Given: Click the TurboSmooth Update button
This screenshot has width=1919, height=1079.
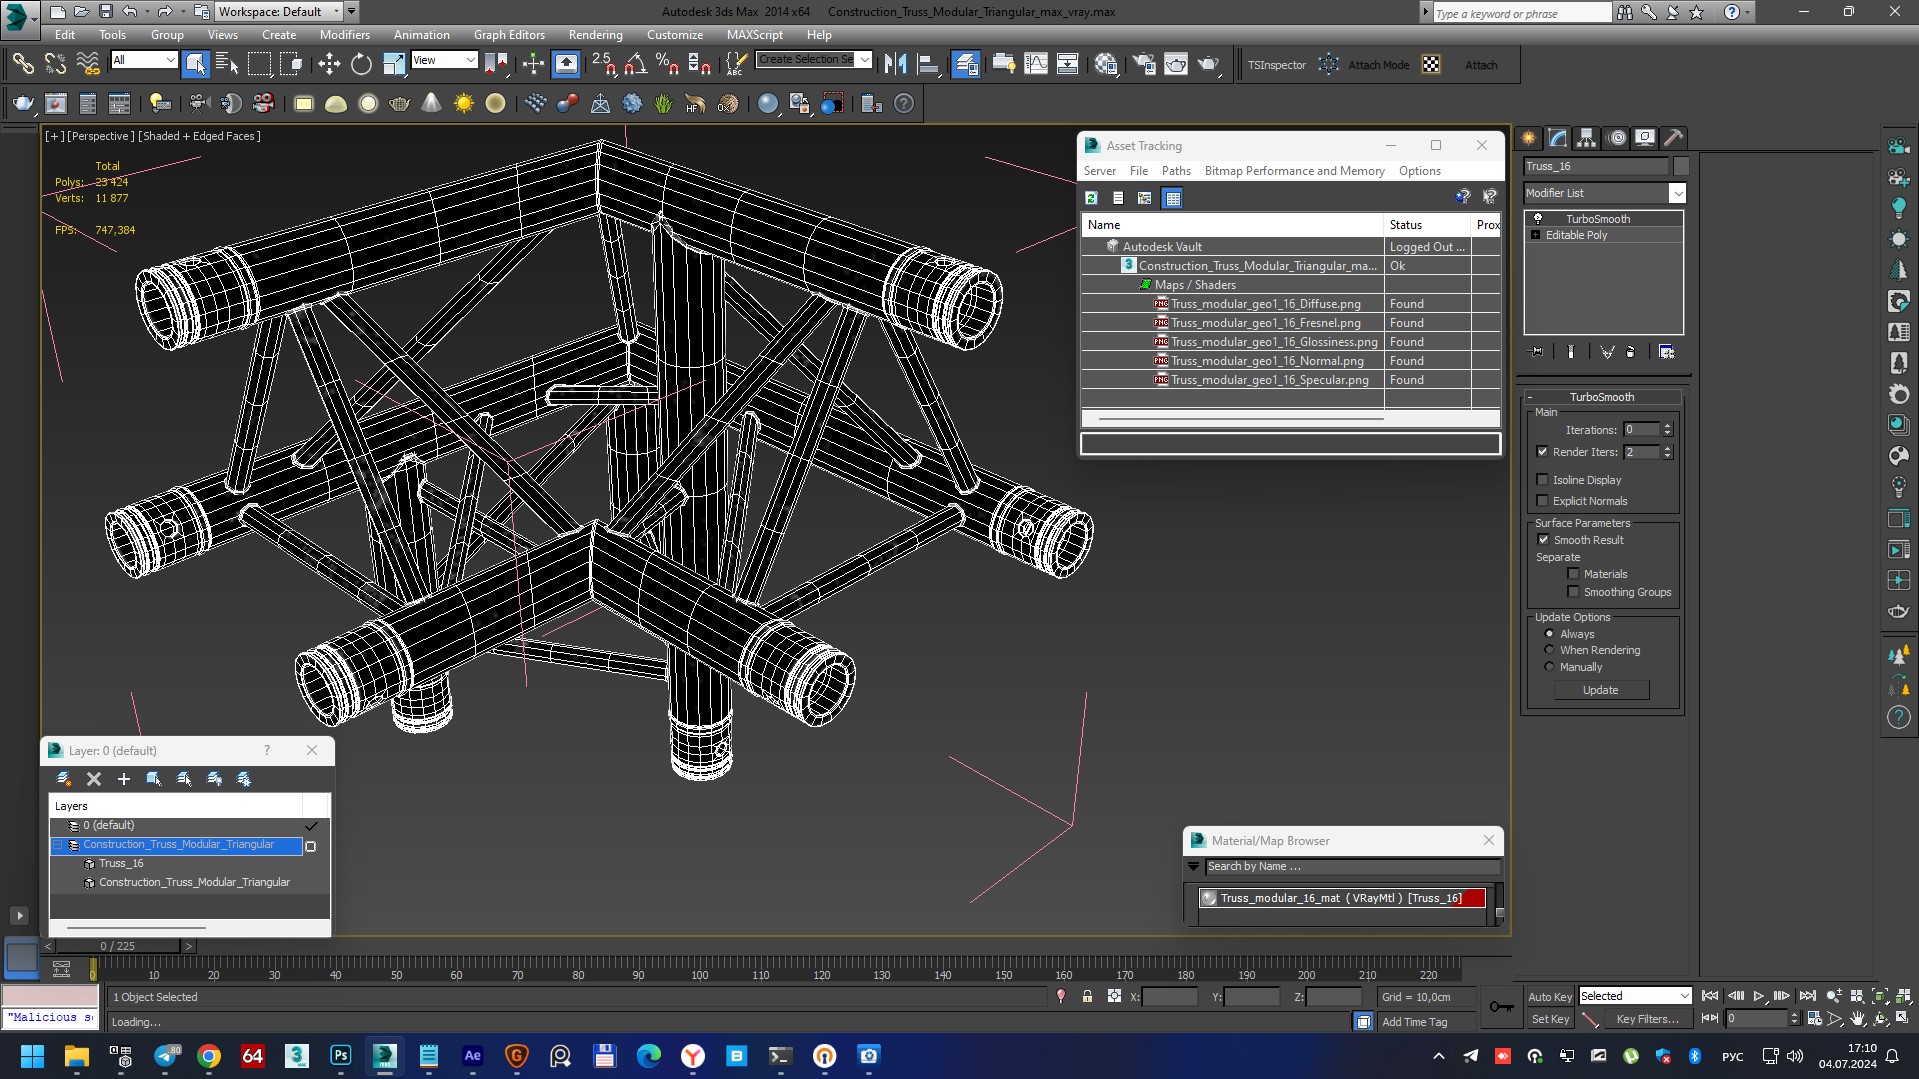Looking at the screenshot, I should pyautogui.click(x=1600, y=690).
